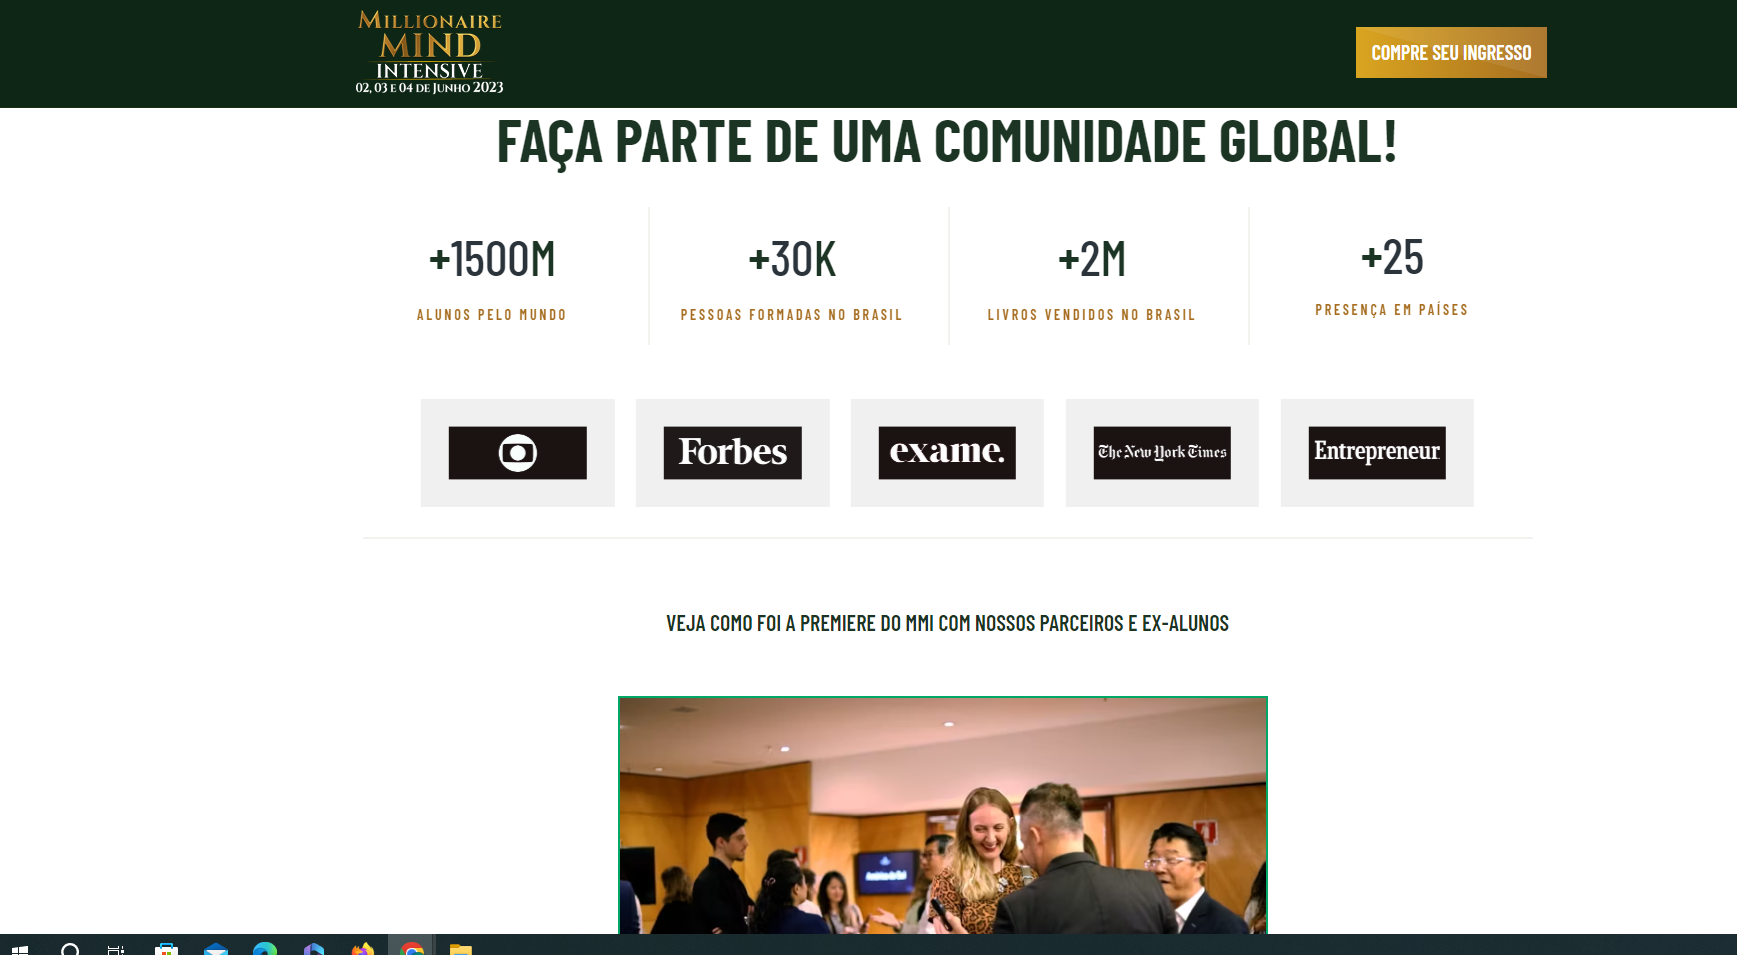This screenshot has height=955, width=1737.
Task: Click the Globo logo tile
Action: (518, 453)
